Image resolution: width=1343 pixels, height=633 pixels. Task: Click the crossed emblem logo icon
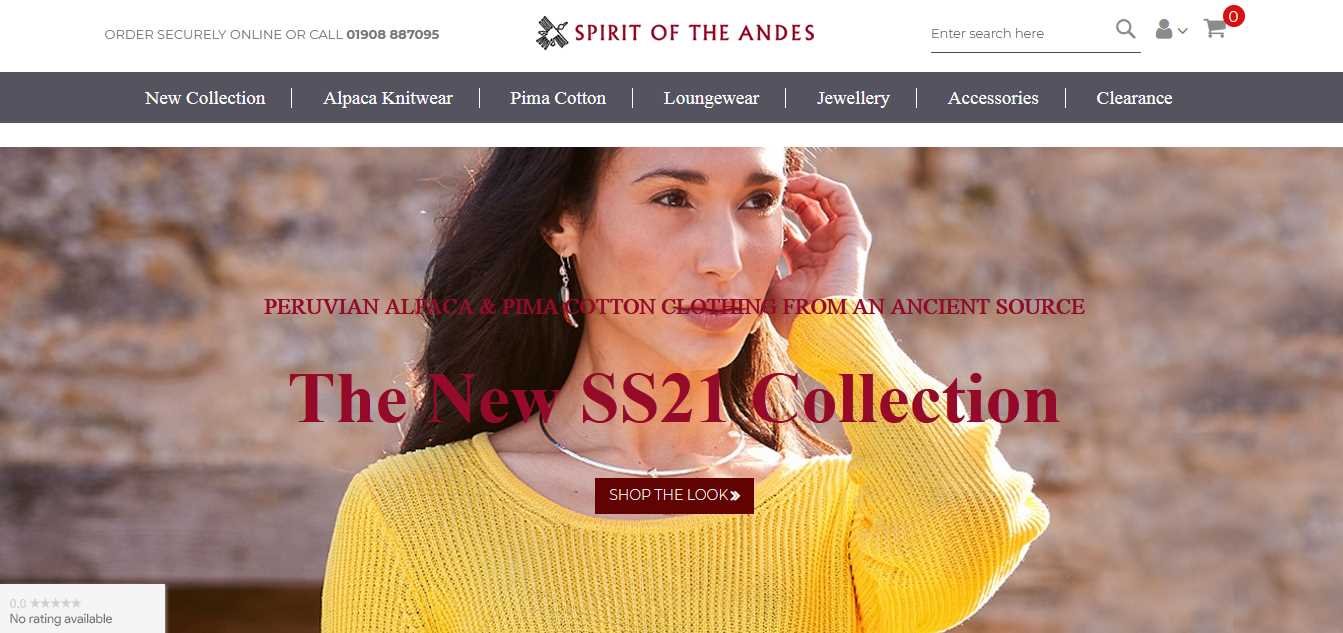(x=552, y=32)
